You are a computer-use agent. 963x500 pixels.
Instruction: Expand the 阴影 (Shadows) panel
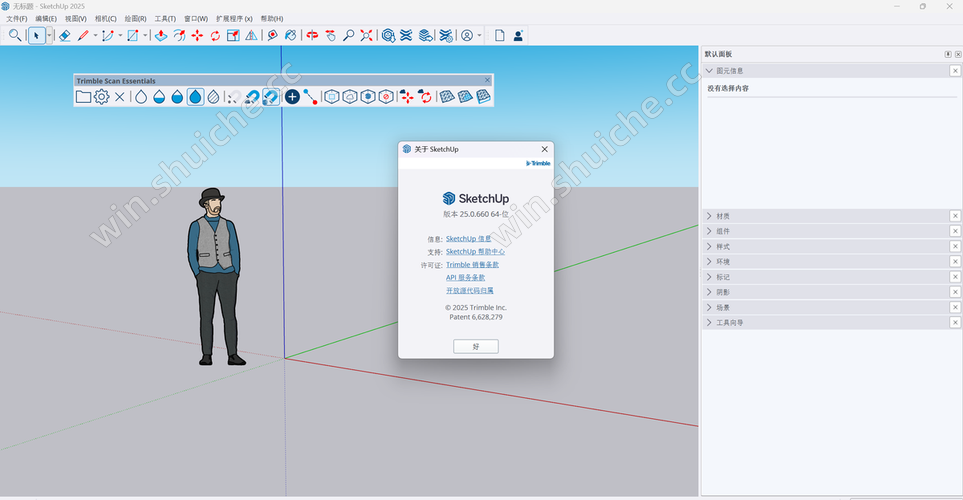click(723, 292)
